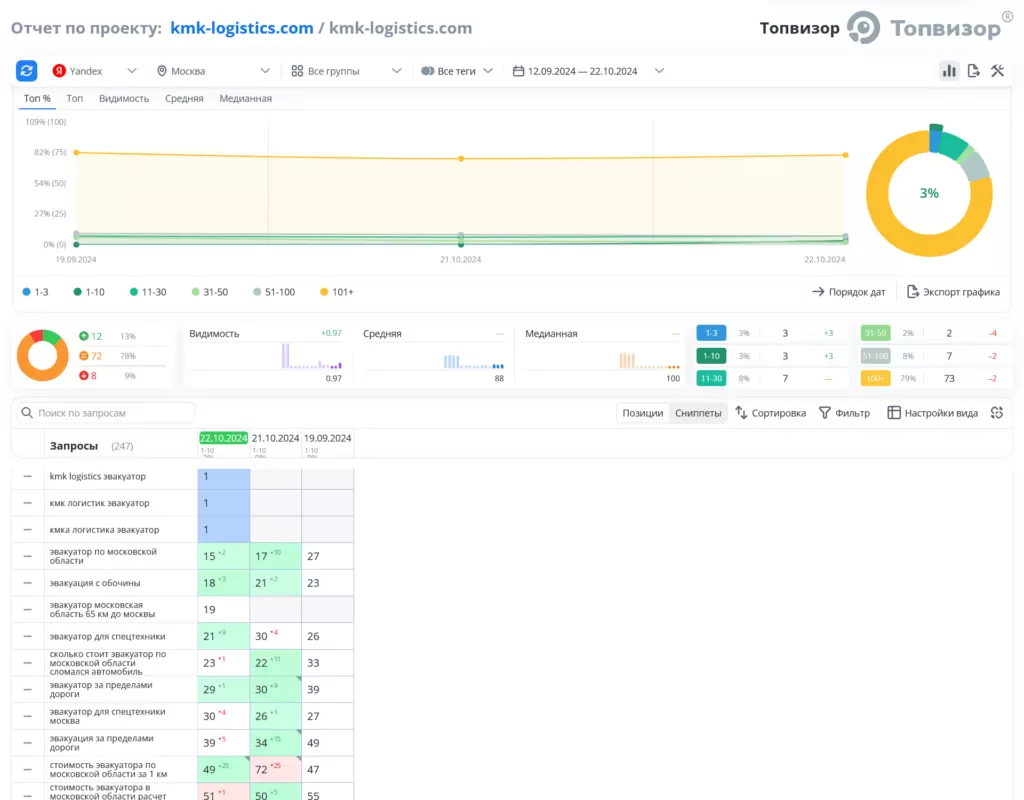Screen dimensions: 1024x800
Task: Expand the date range dropdown arrow
Action: pyautogui.click(x=660, y=71)
